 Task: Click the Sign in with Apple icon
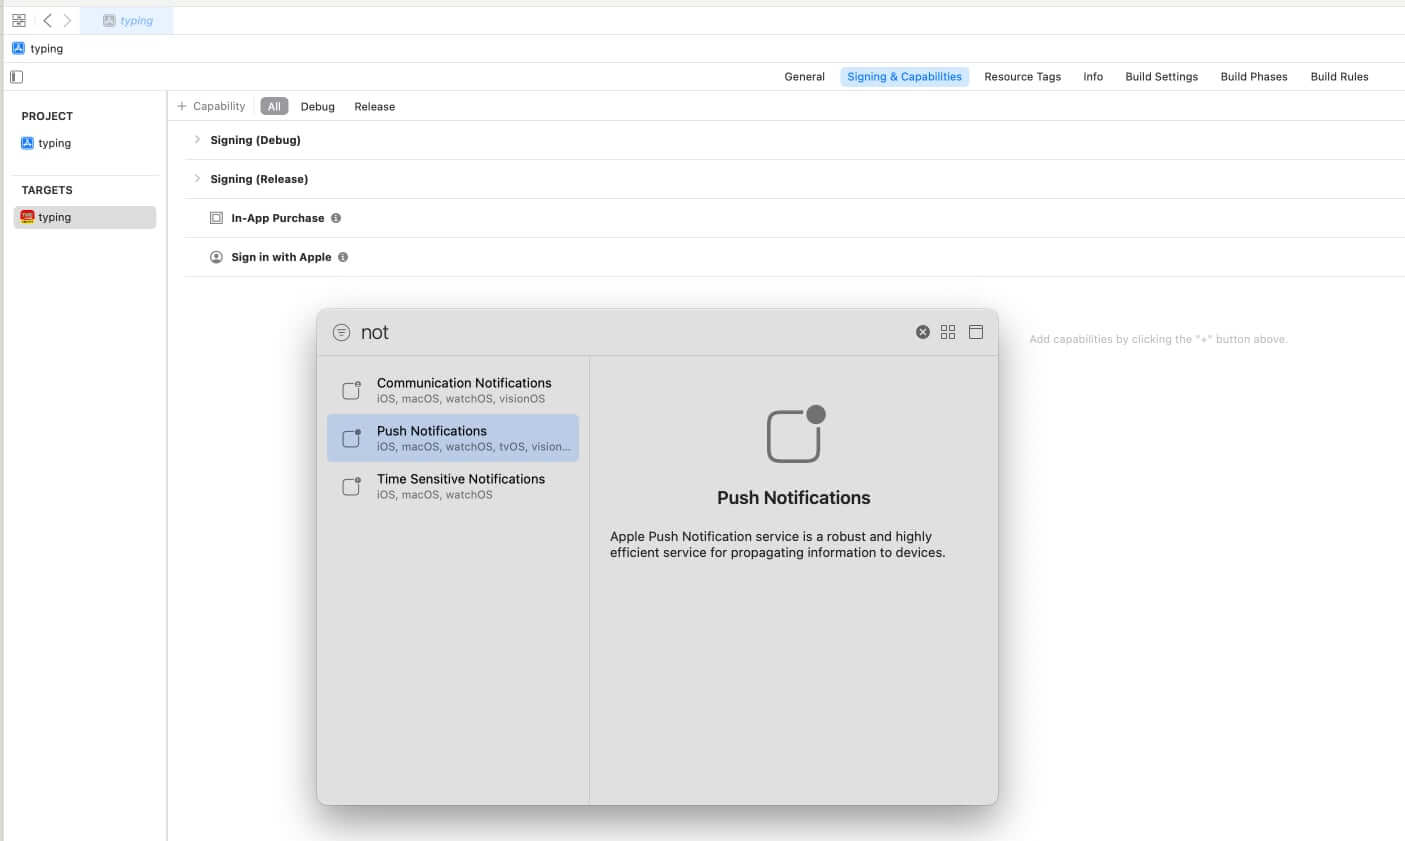pos(216,257)
